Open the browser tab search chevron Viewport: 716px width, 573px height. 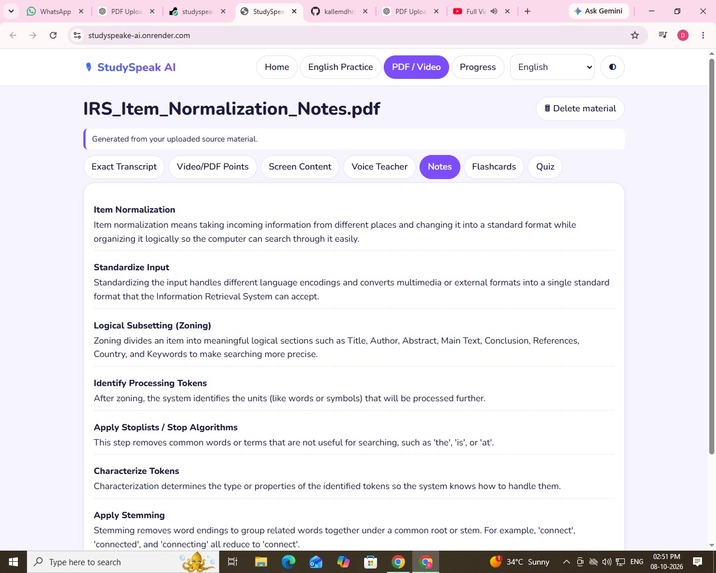(11, 11)
